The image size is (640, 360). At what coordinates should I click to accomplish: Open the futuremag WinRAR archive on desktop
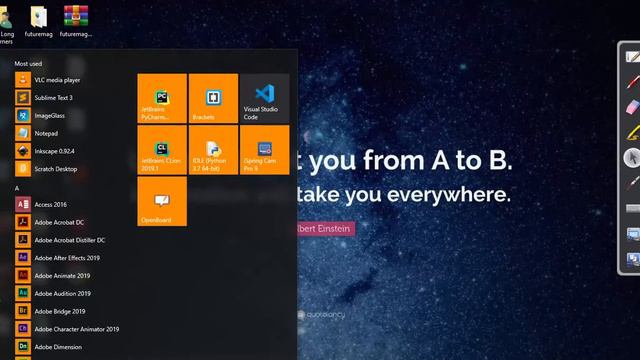tap(76, 21)
